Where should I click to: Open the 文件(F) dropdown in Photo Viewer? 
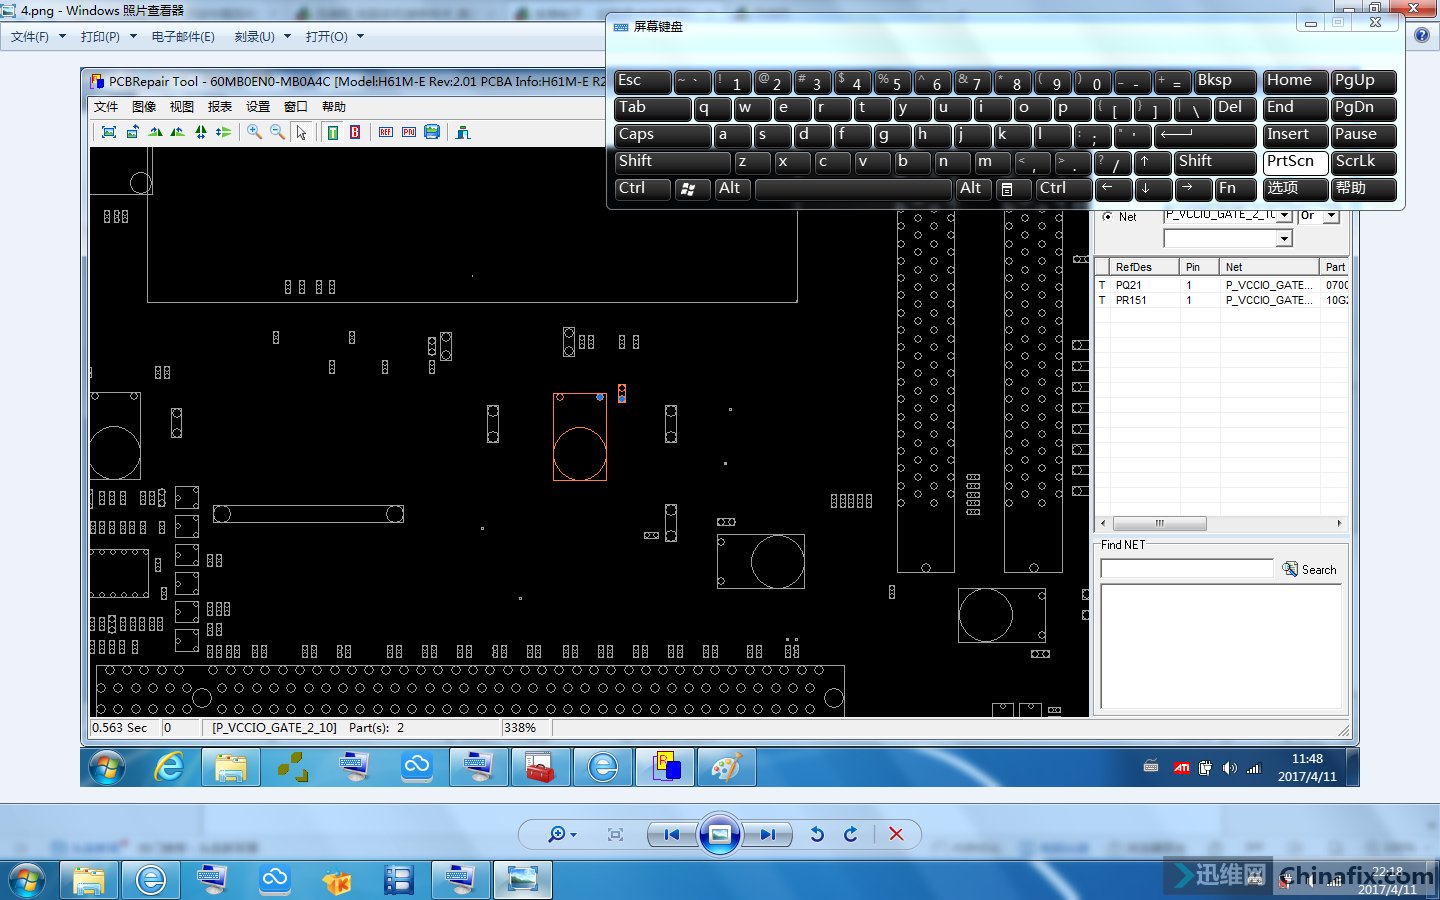point(38,36)
